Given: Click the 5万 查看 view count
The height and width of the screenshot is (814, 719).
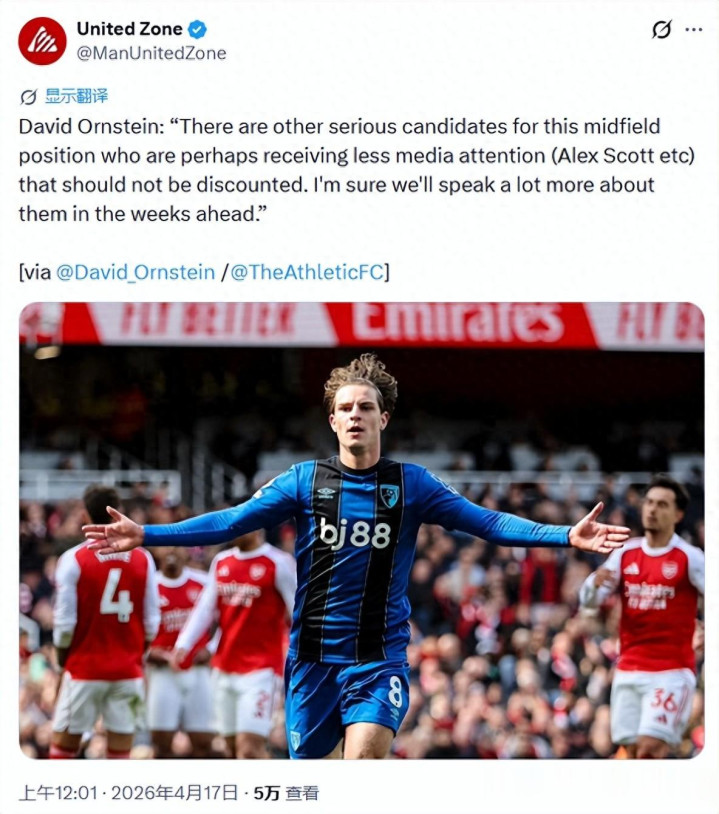Looking at the screenshot, I should coord(286,793).
